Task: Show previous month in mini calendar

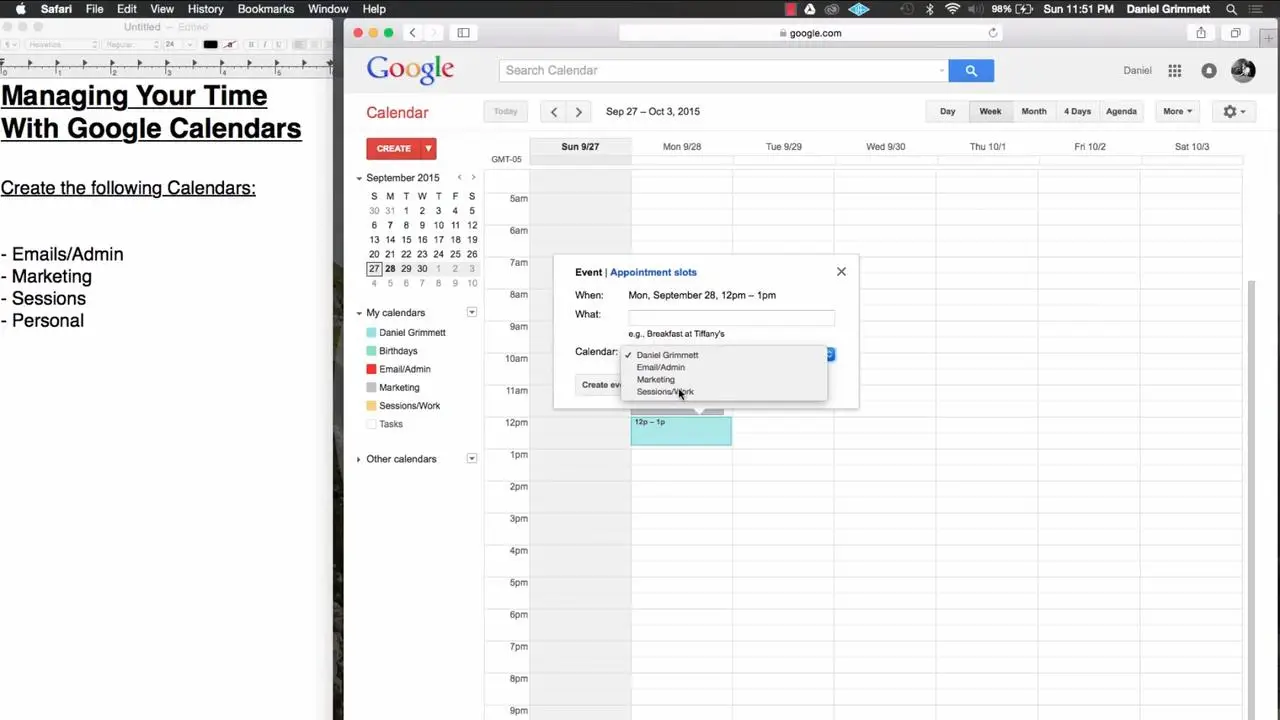Action: coord(459,178)
